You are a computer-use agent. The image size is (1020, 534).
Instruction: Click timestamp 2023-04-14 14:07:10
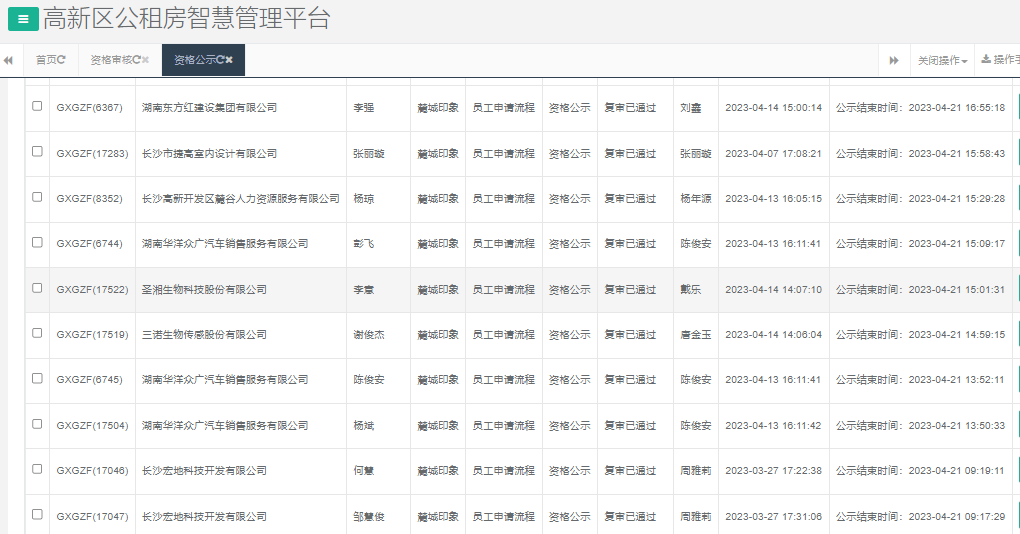773,289
